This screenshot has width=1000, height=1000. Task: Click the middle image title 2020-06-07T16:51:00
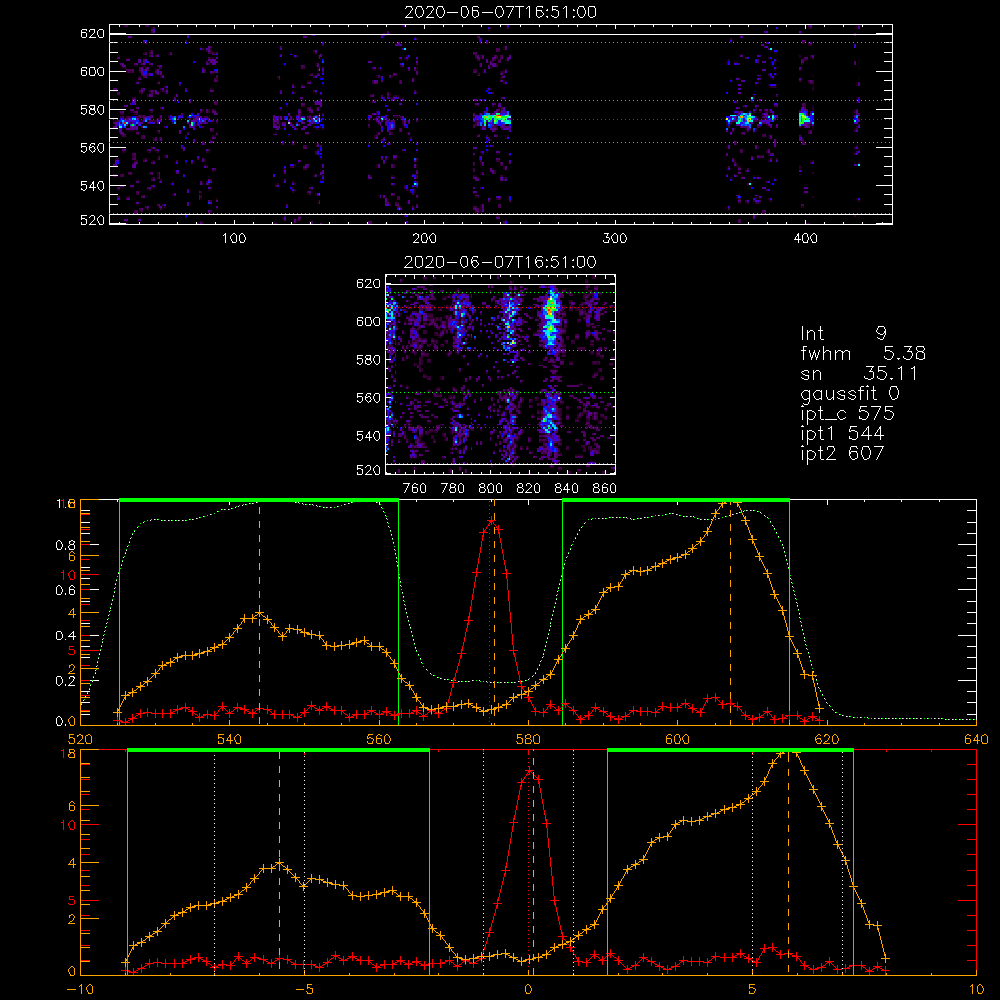(x=500, y=262)
